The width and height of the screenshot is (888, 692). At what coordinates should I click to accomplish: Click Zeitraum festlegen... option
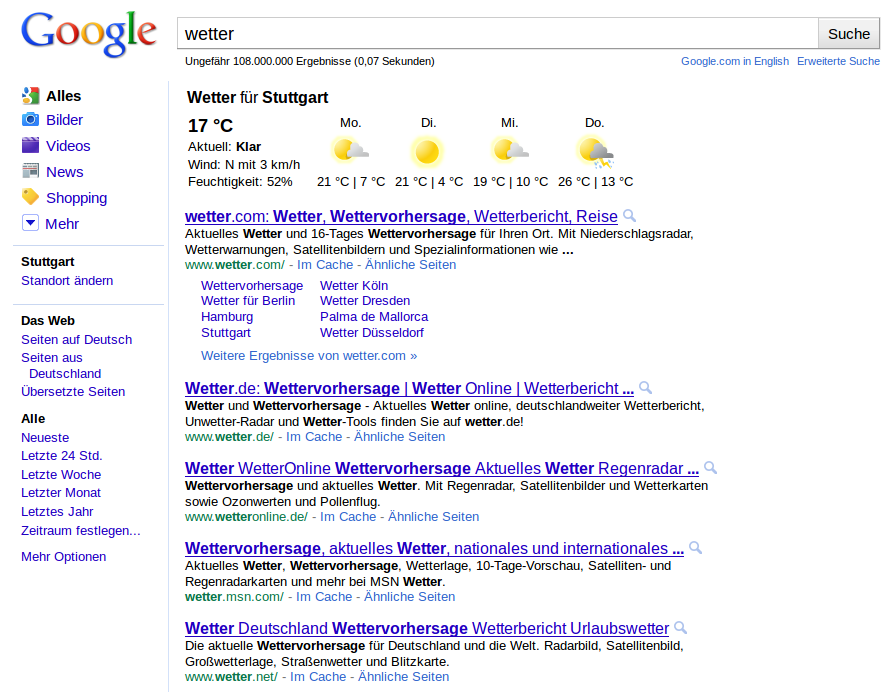click(80, 530)
